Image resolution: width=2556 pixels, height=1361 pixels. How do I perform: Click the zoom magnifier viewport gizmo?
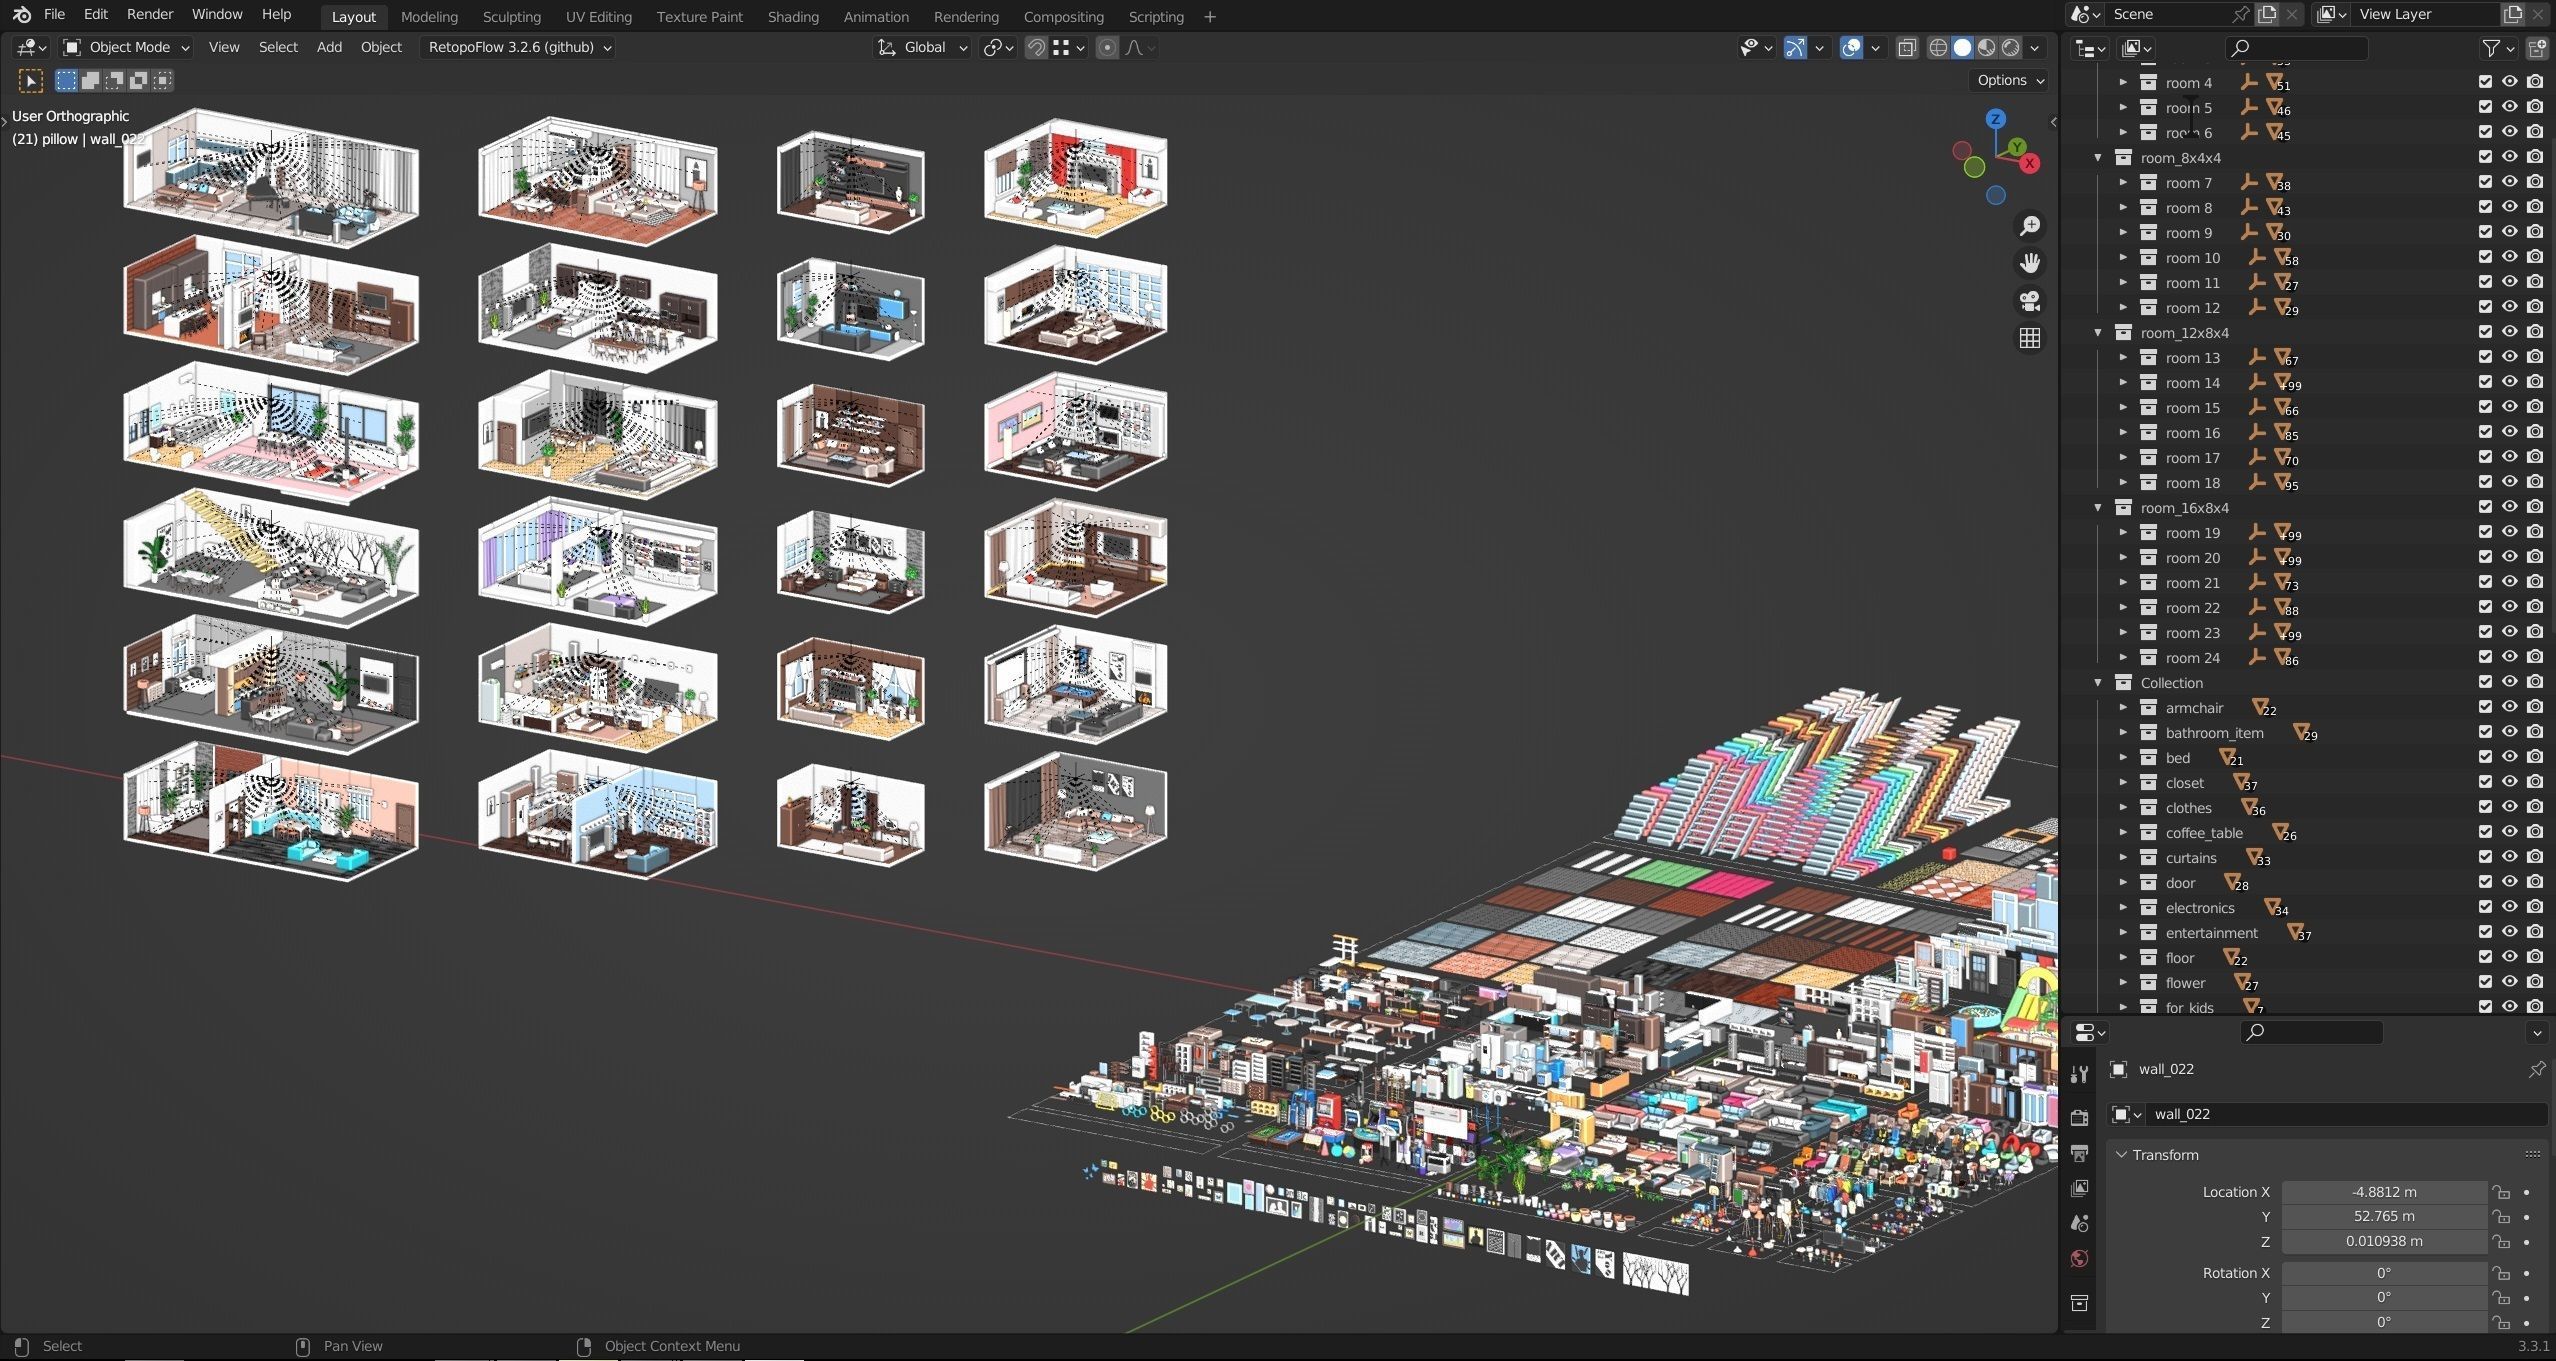pos(2029,227)
